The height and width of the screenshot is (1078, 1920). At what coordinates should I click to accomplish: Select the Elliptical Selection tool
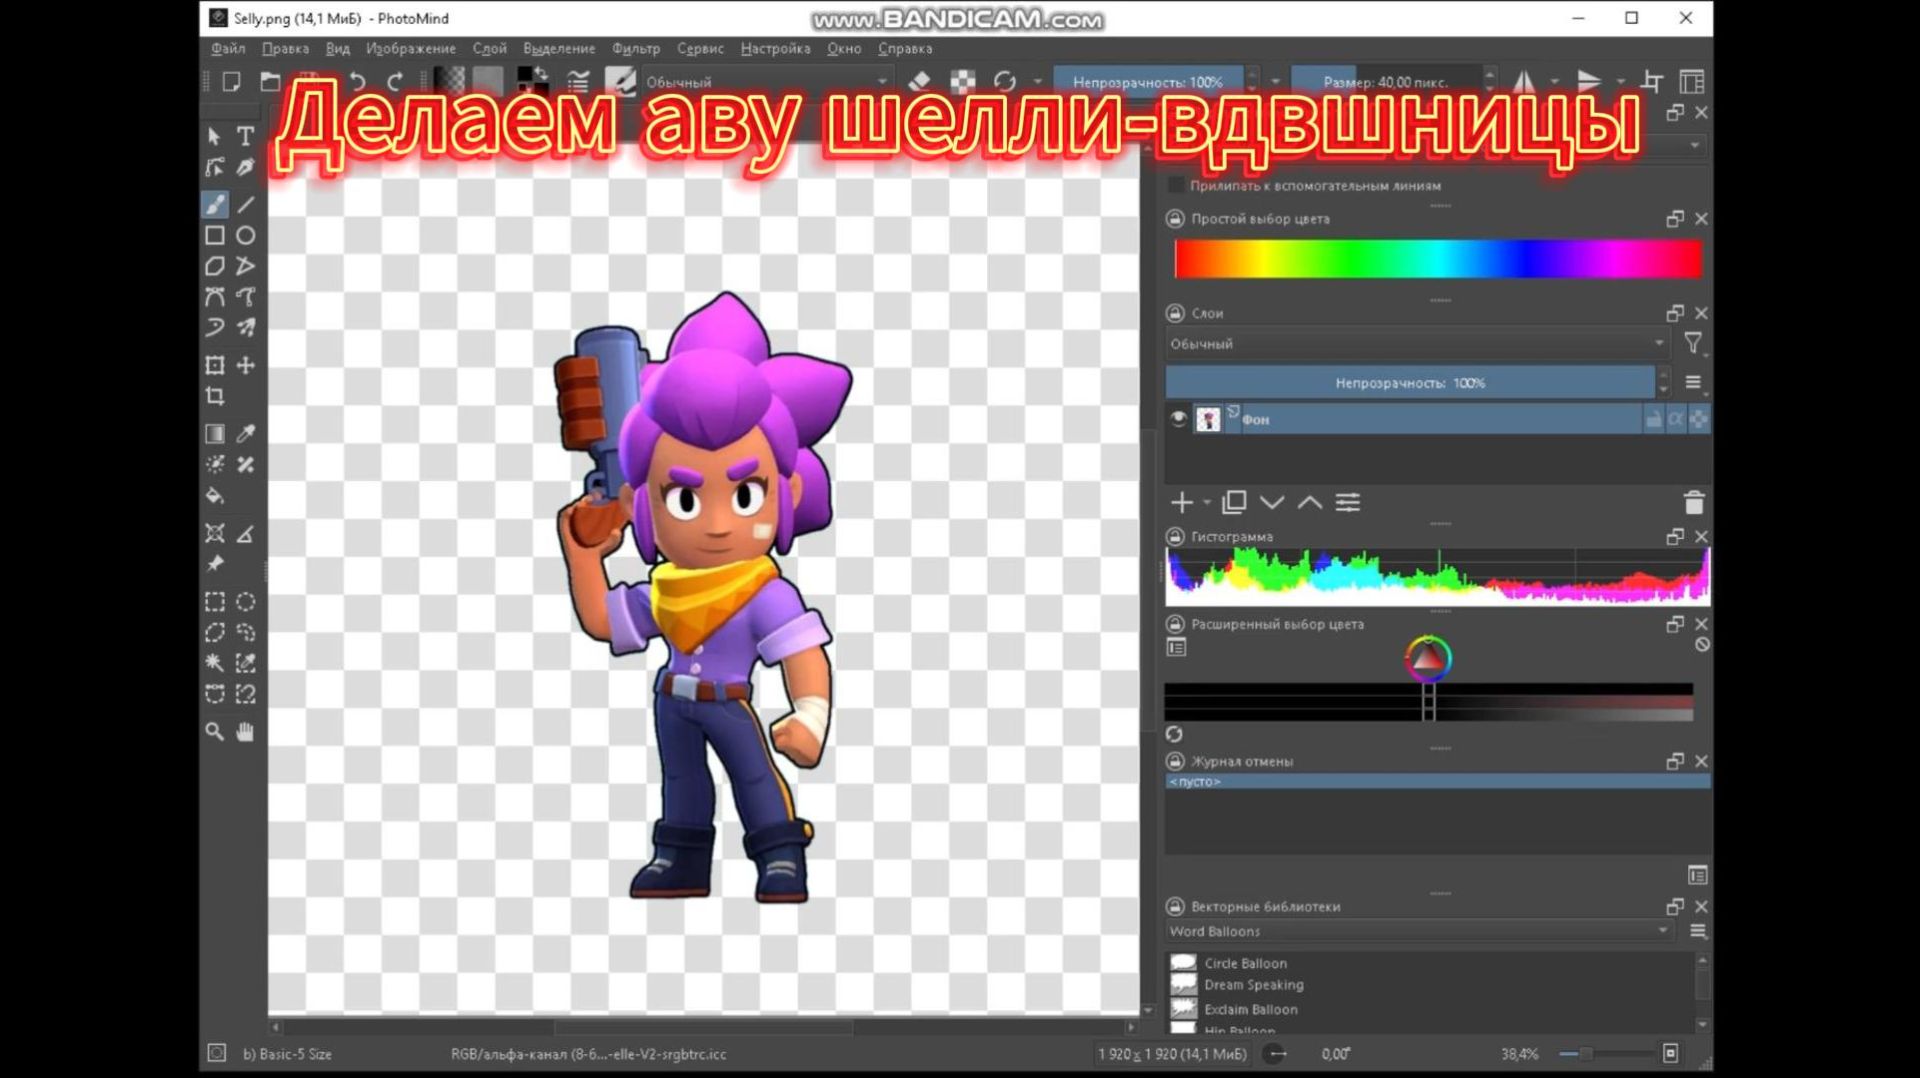(x=245, y=601)
